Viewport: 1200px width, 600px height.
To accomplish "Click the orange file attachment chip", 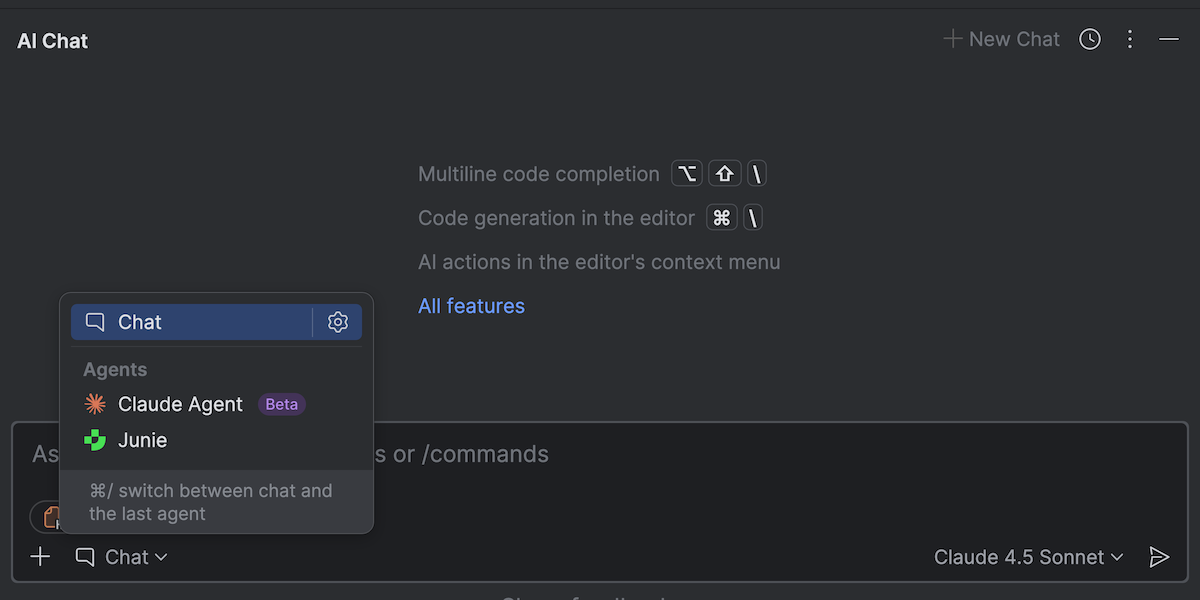I will [x=47, y=516].
